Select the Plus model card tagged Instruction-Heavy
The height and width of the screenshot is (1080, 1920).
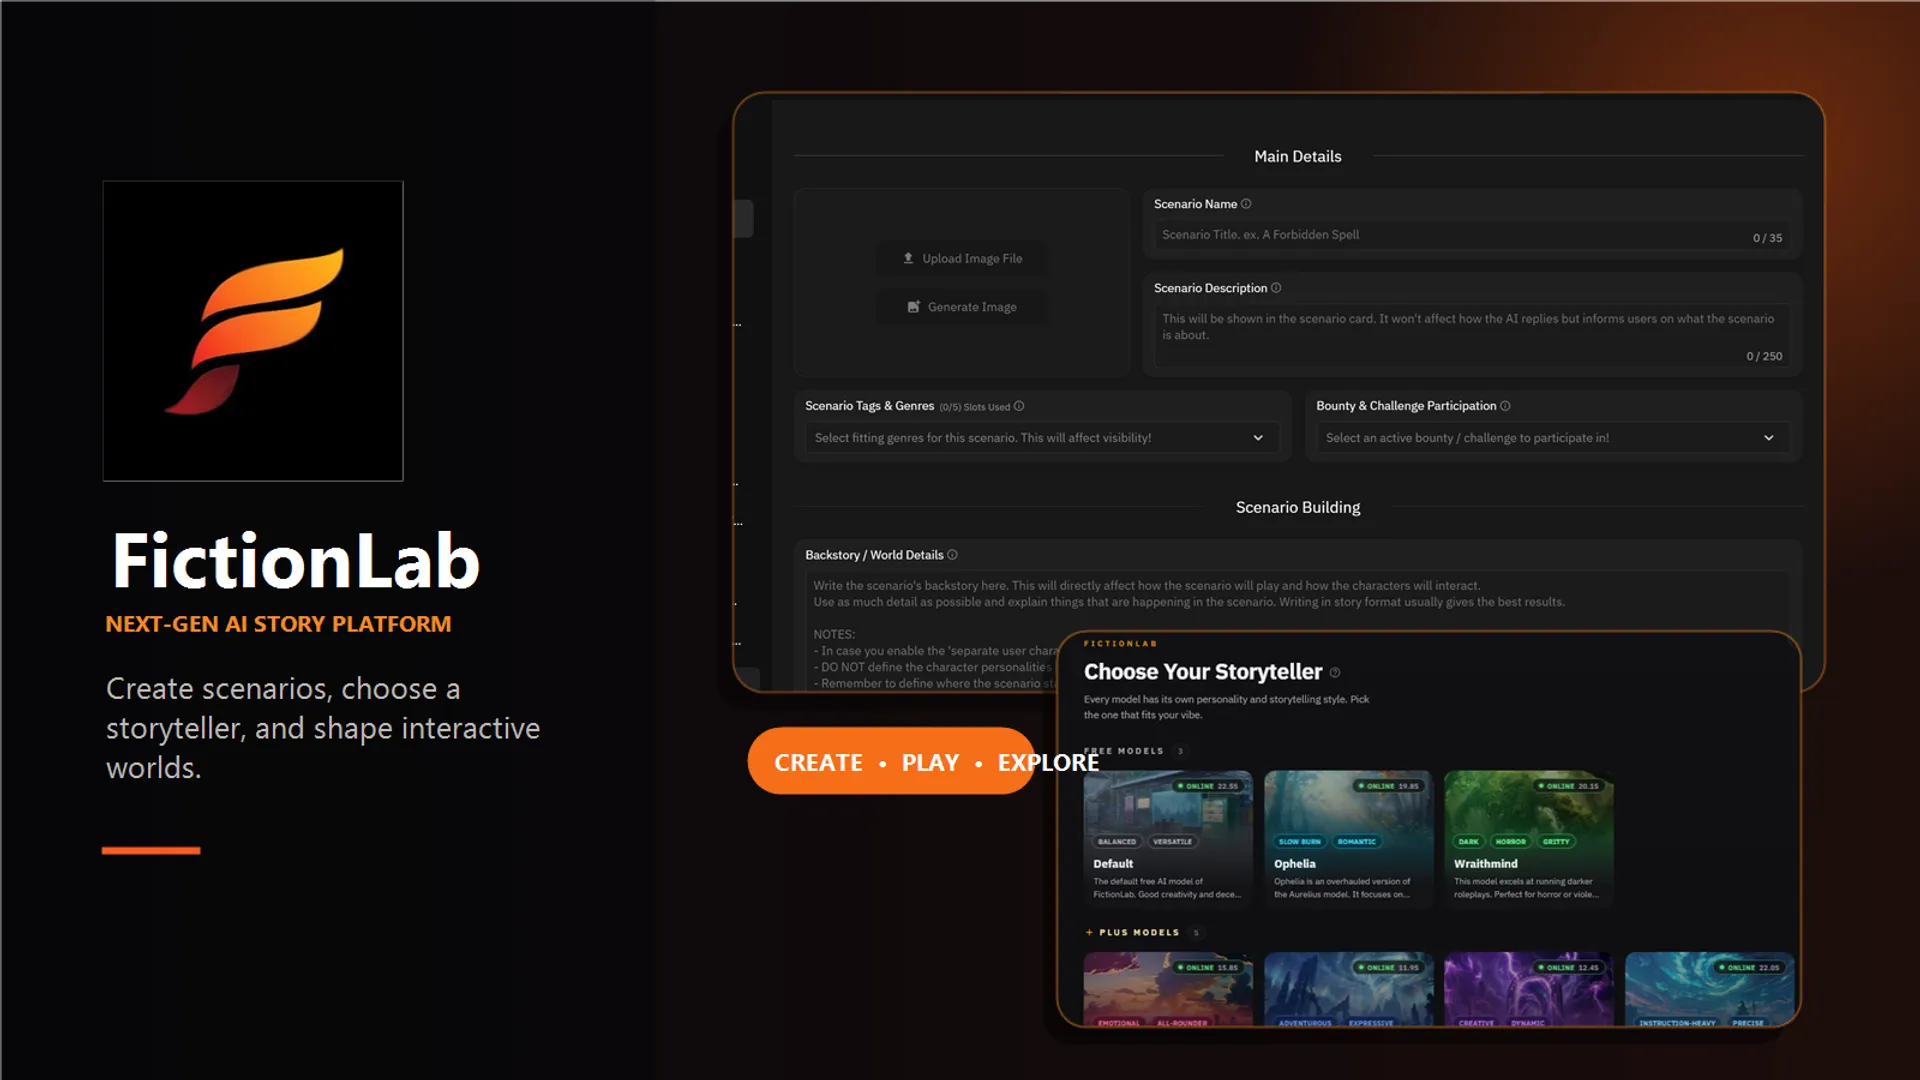pyautogui.click(x=1709, y=989)
